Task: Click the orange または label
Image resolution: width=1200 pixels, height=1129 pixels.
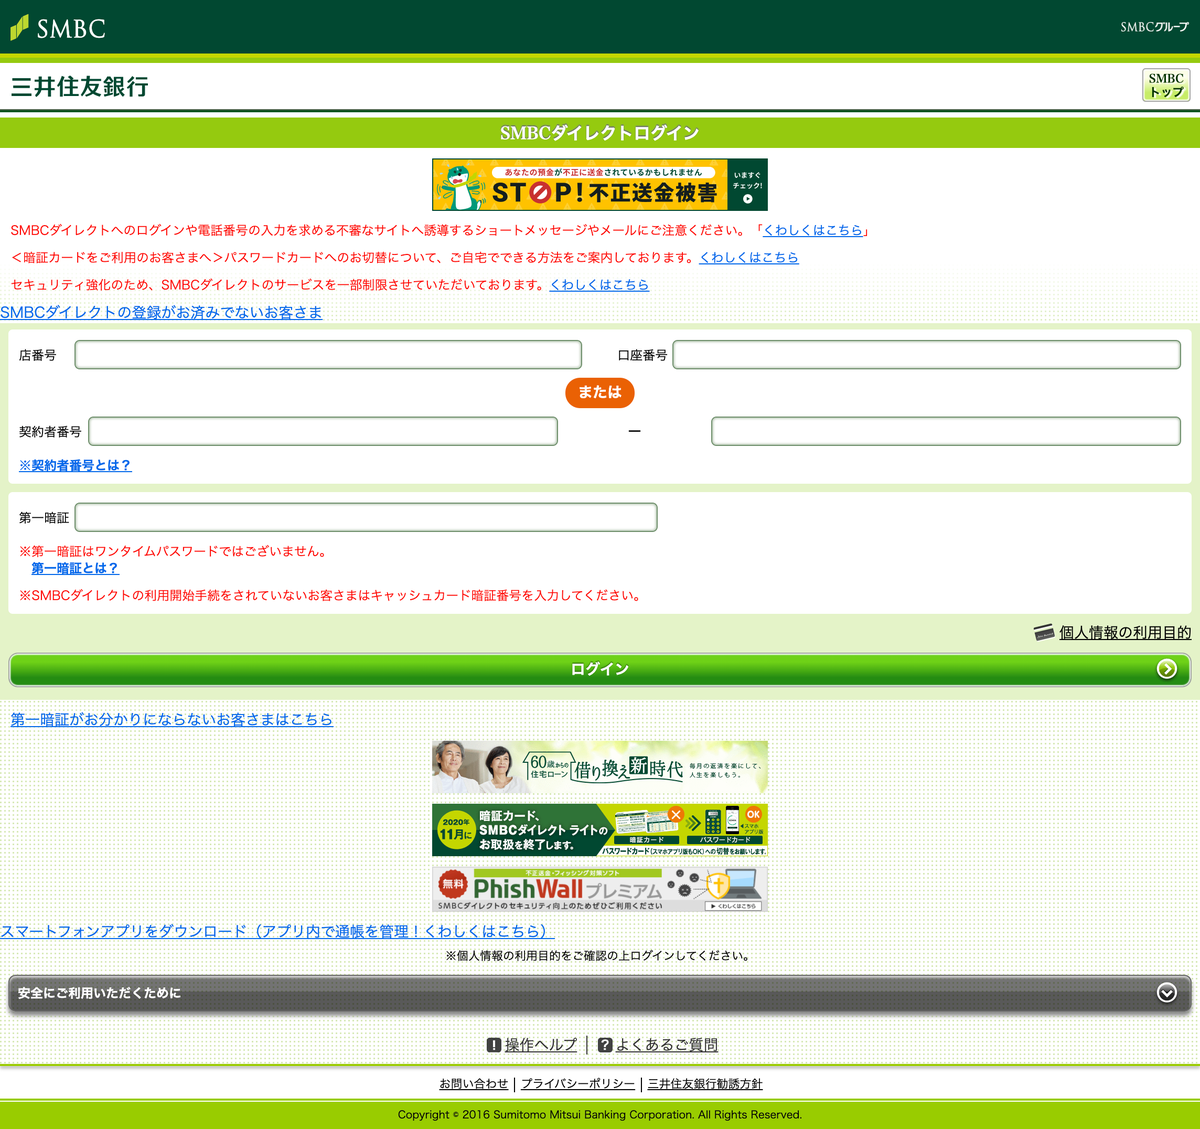Action: tap(600, 392)
